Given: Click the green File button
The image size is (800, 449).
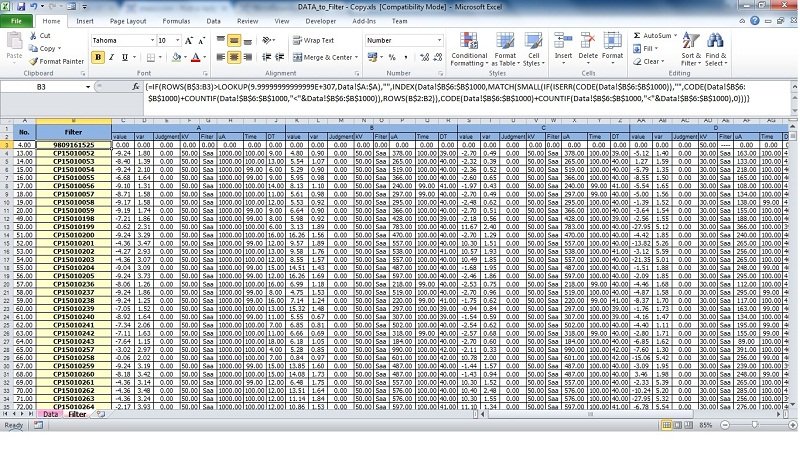Looking at the screenshot, I should (17, 20).
